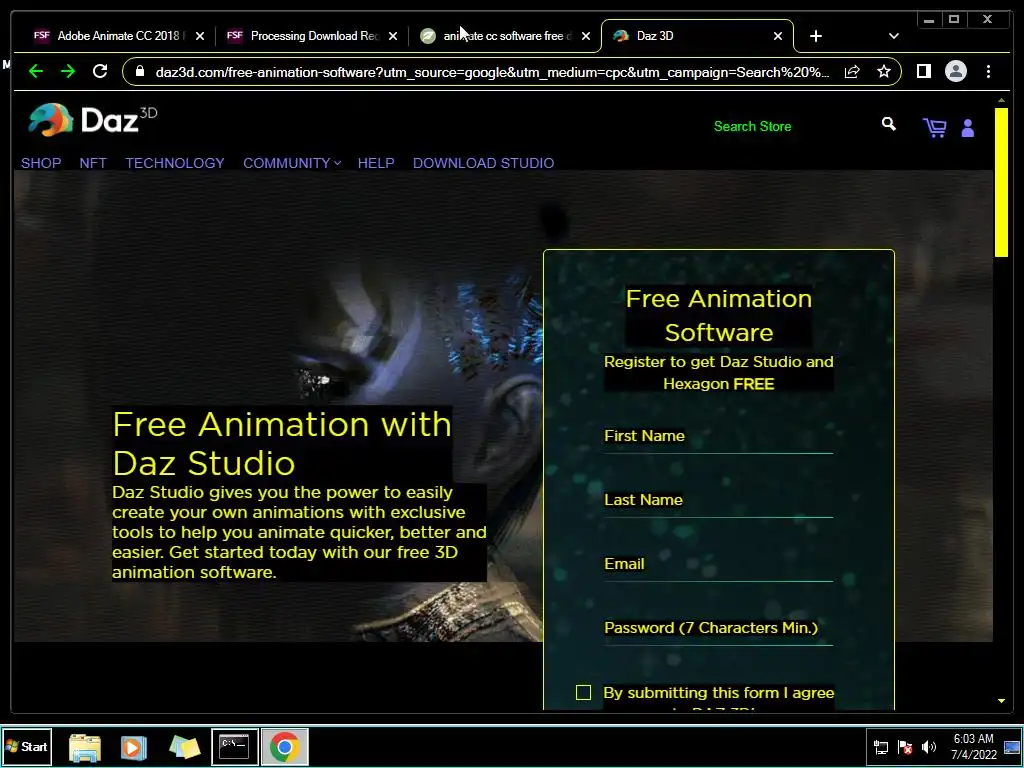Open the Chrome profile avatar
This screenshot has height=768, width=1024.
(x=955, y=71)
